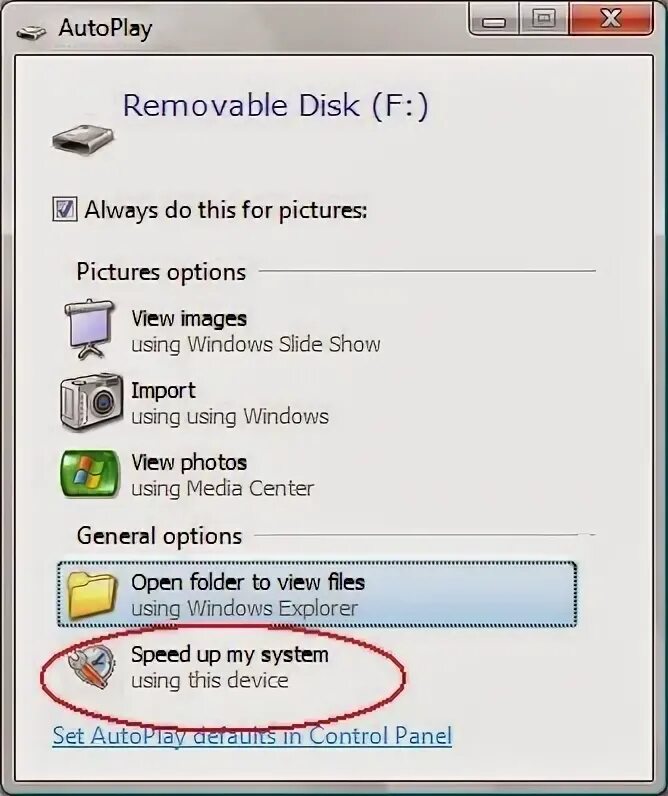The width and height of the screenshot is (668, 796).
Task: Uncheck the Always do this for pictures checkbox
Action: 64,209
